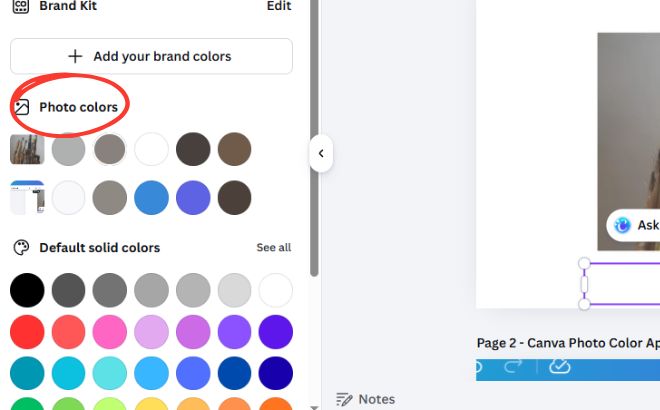Pick white swatch in brushes photo row

[151, 149]
